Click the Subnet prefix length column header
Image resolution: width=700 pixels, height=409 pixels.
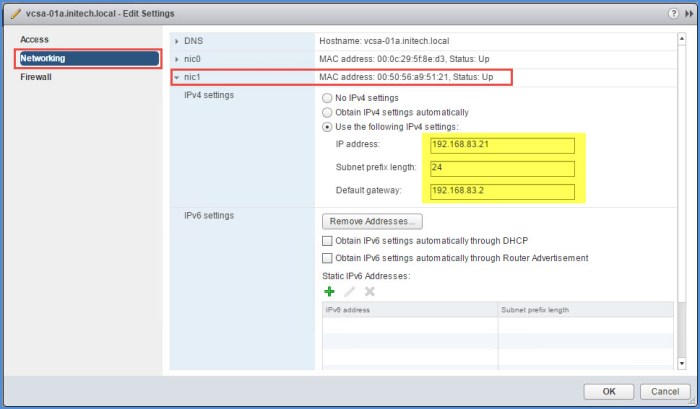point(586,310)
